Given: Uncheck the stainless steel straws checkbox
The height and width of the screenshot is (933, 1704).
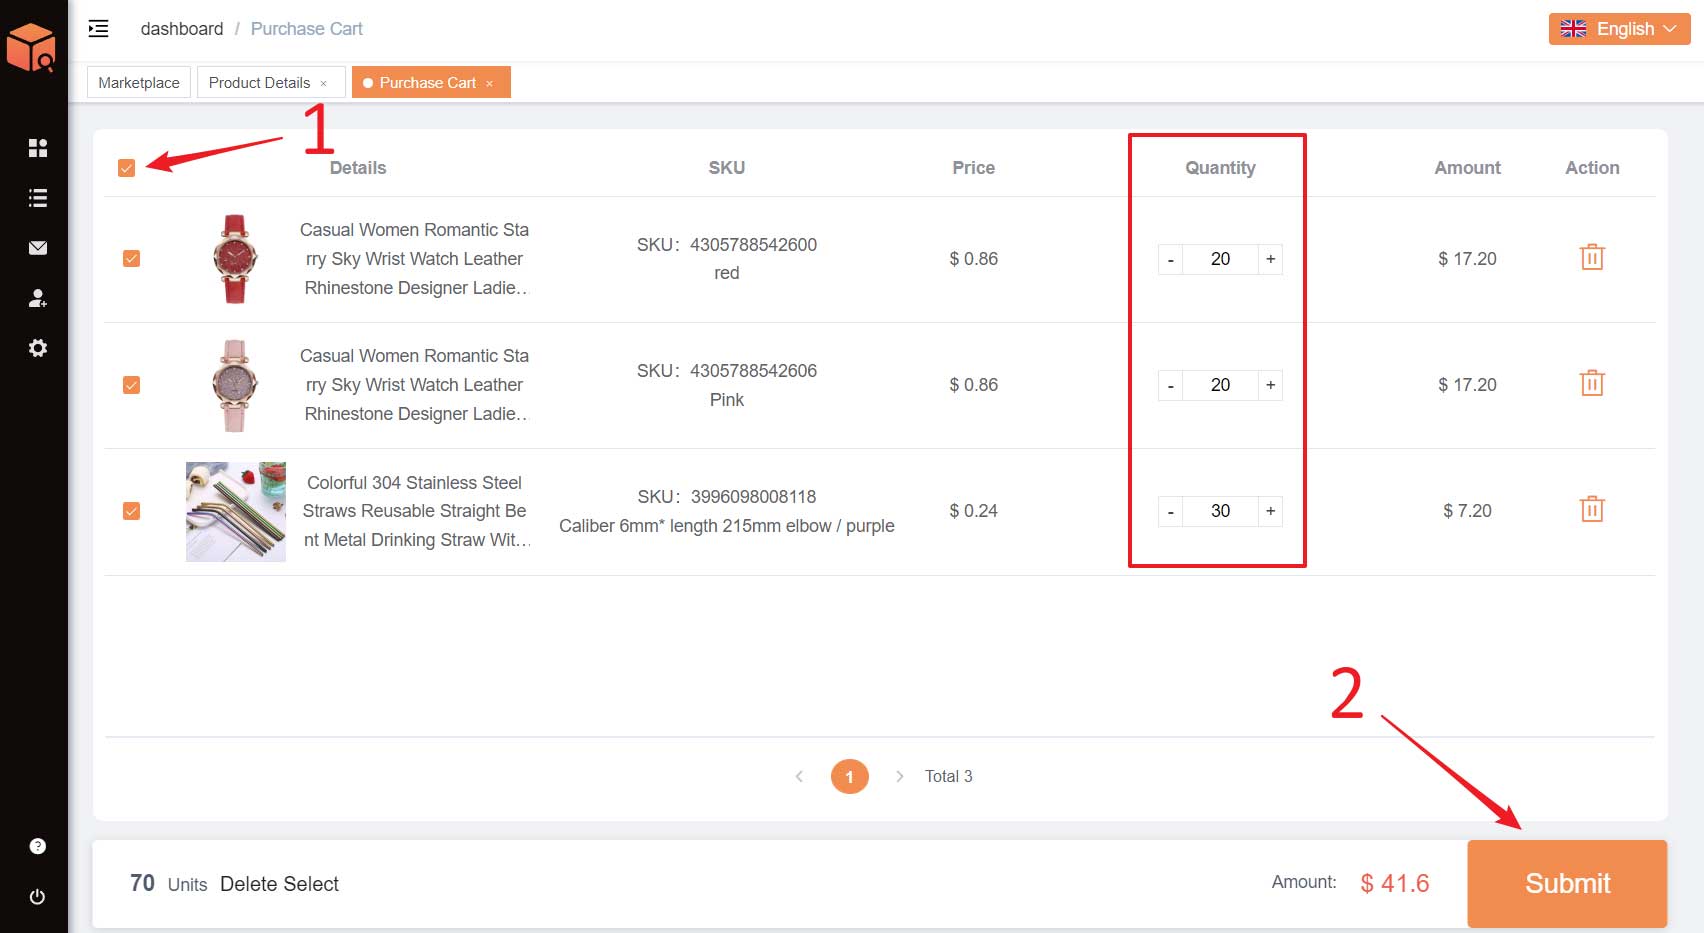Looking at the screenshot, I should [131, 511].
